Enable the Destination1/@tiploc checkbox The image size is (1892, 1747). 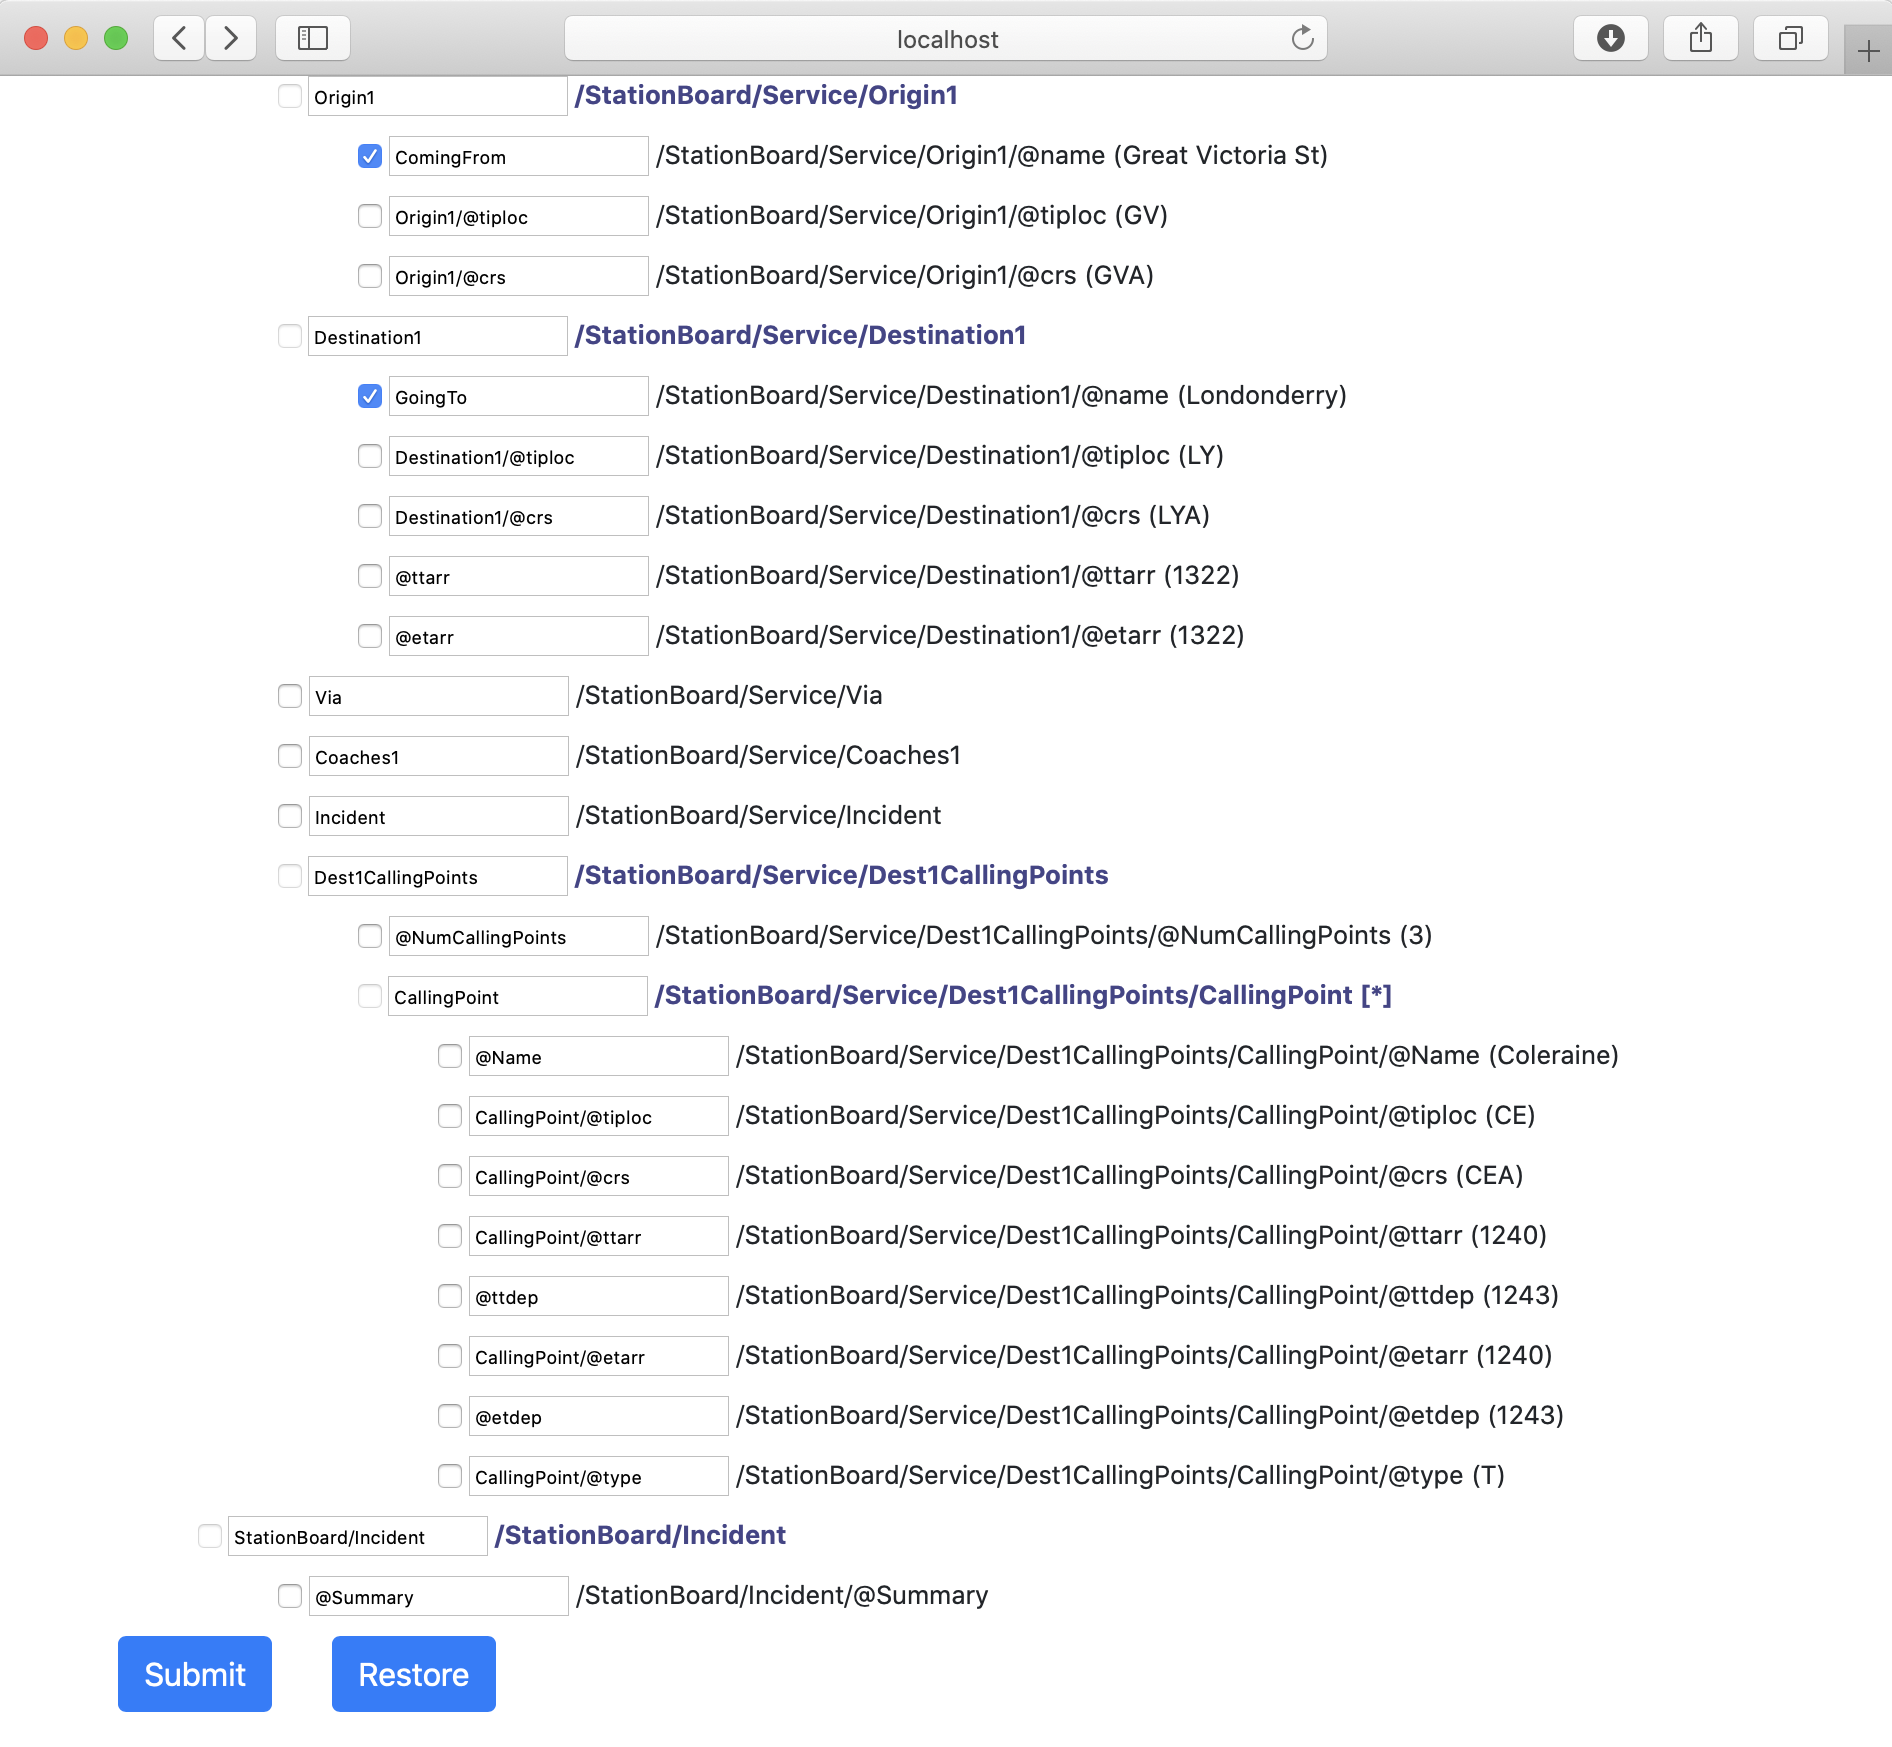pos(370,456)
